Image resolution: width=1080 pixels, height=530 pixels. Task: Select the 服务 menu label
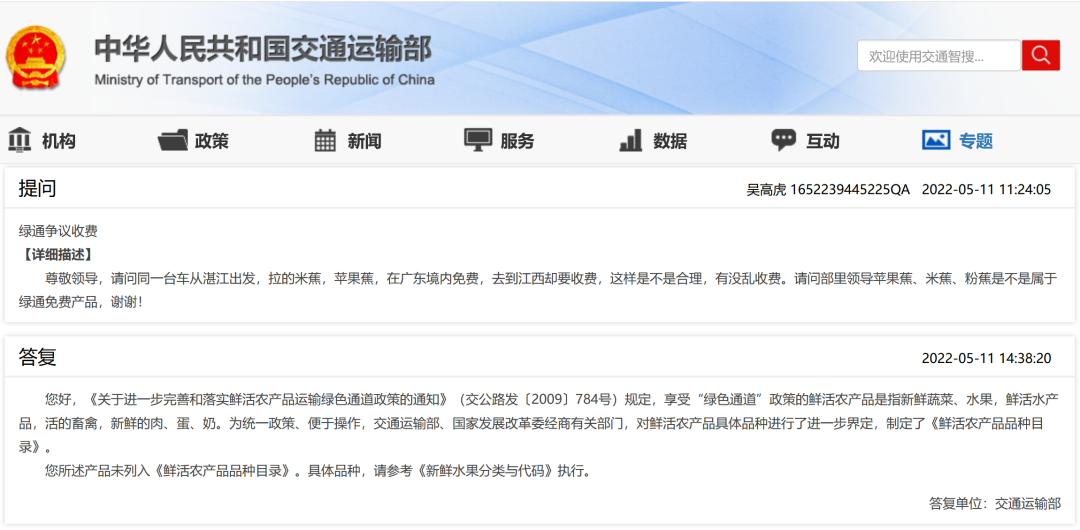(517, 141)
